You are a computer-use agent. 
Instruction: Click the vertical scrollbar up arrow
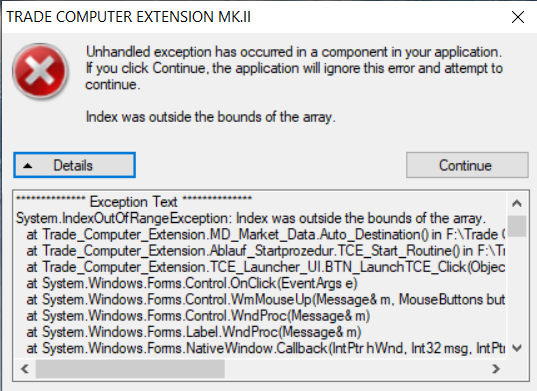pos(517,203)
